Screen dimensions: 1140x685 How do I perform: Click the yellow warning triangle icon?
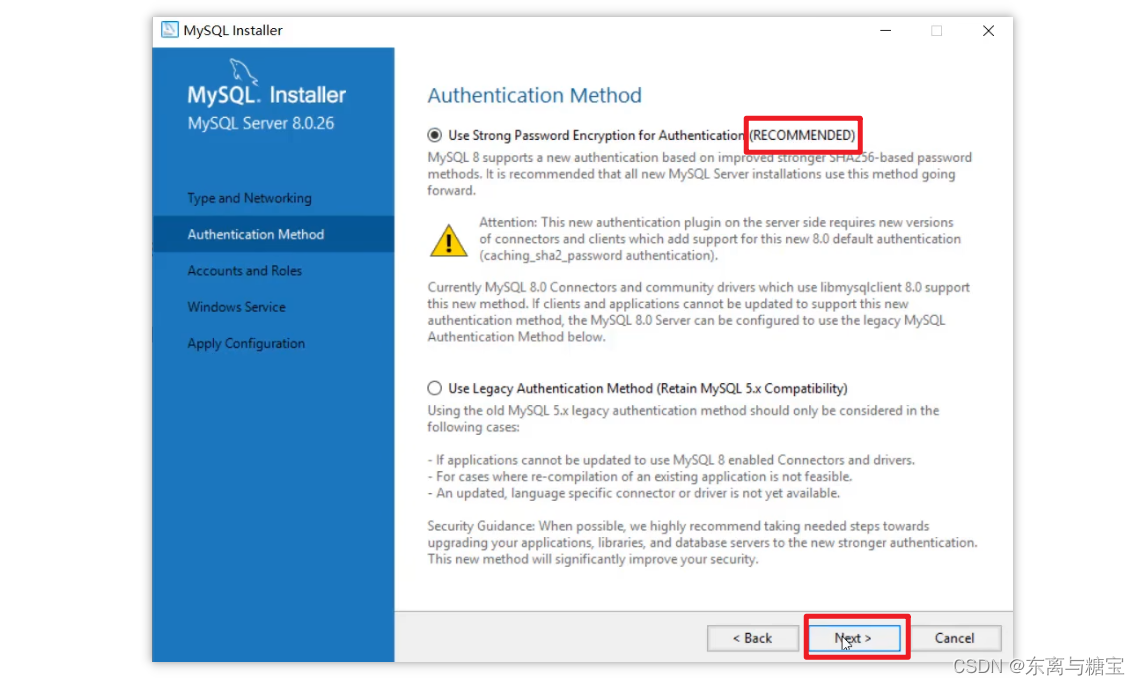tap(449, 240)
